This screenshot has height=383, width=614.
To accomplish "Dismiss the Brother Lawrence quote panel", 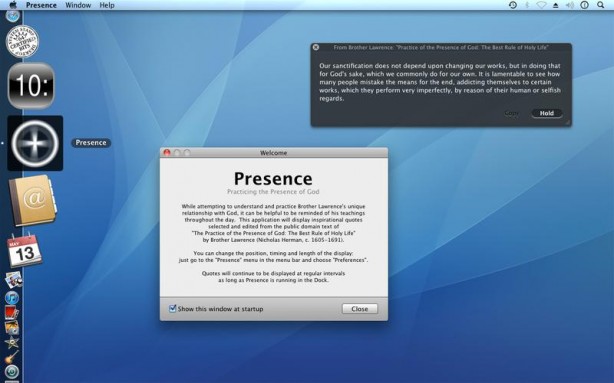I will (316, 47).
